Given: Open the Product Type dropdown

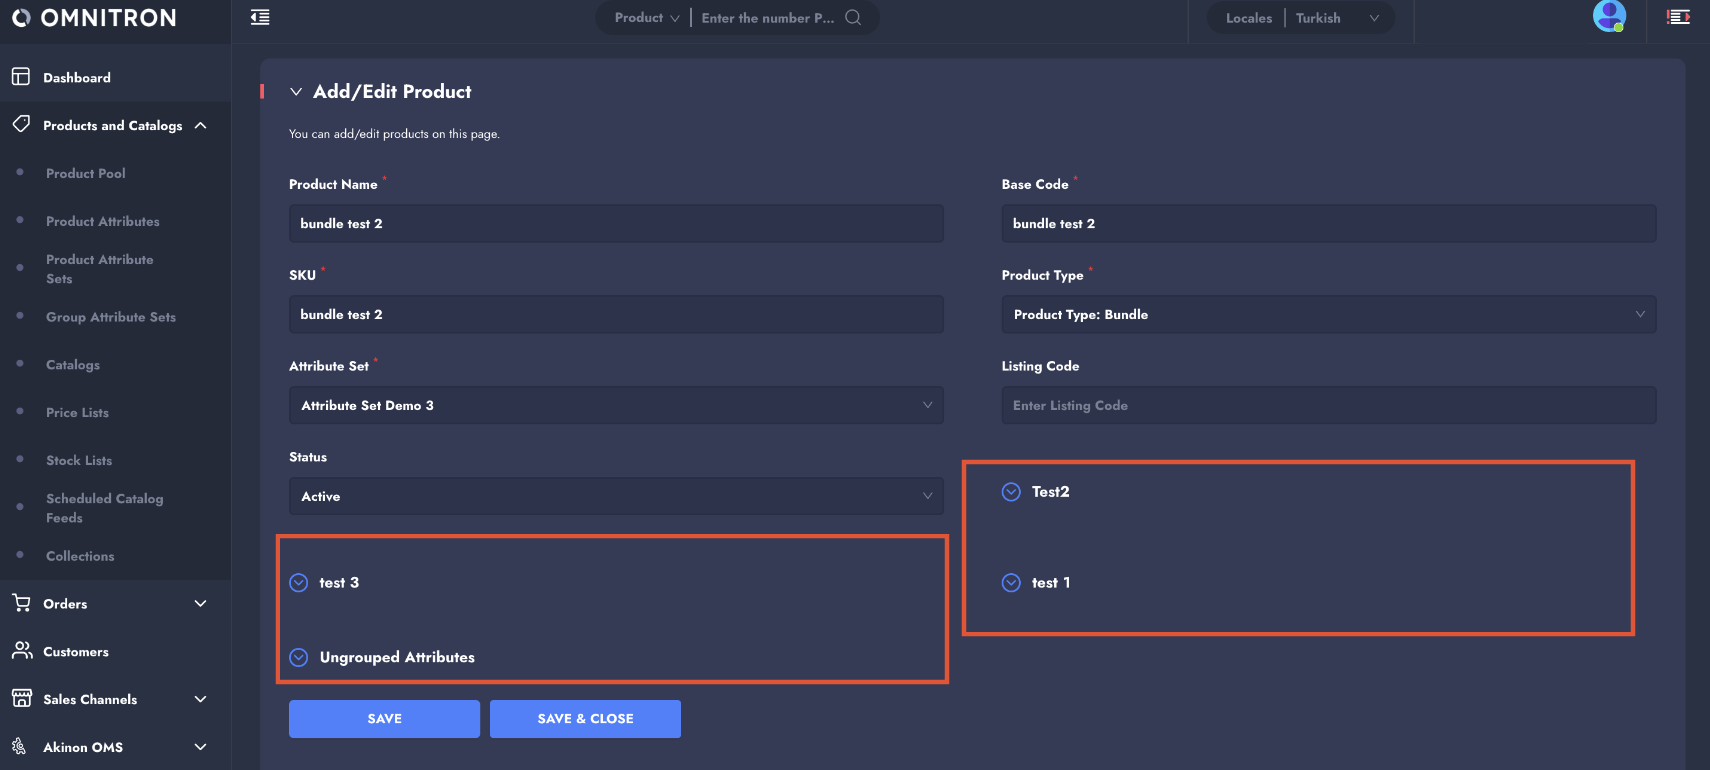Looking at the screenshot, I should pos(1328,314).
